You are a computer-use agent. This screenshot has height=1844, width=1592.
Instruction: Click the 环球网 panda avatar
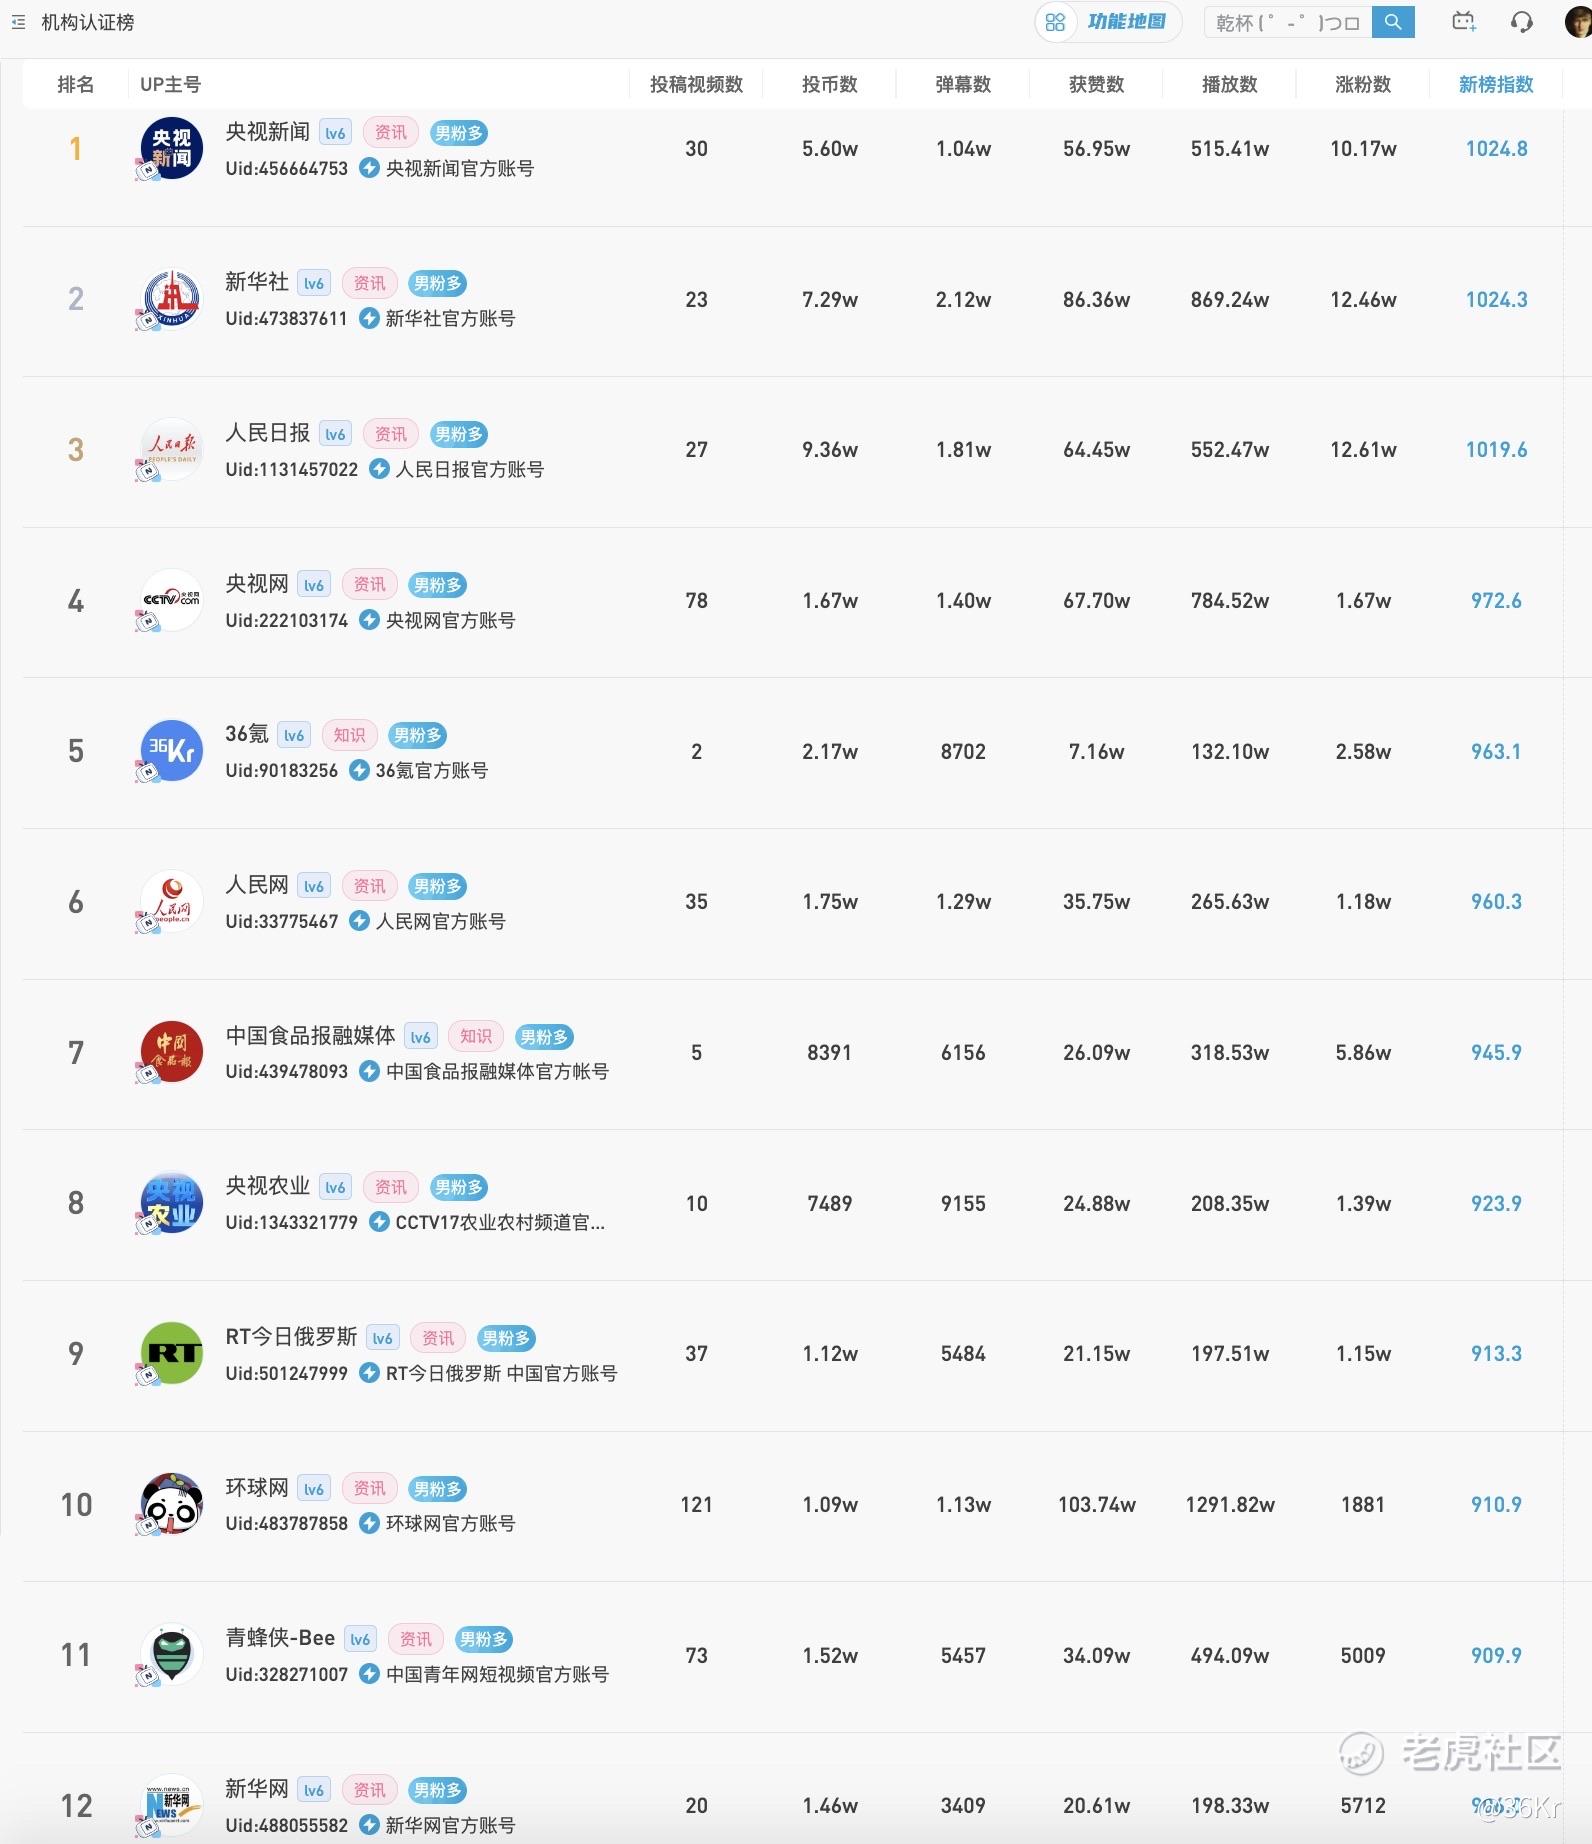pos(172,1504)
